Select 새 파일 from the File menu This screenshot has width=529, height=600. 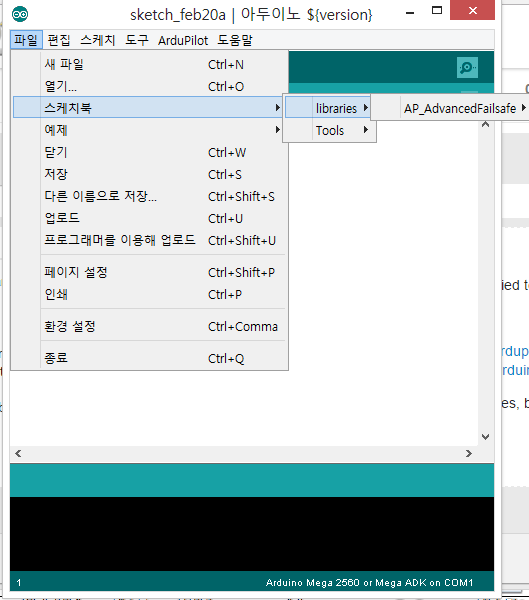150,64
